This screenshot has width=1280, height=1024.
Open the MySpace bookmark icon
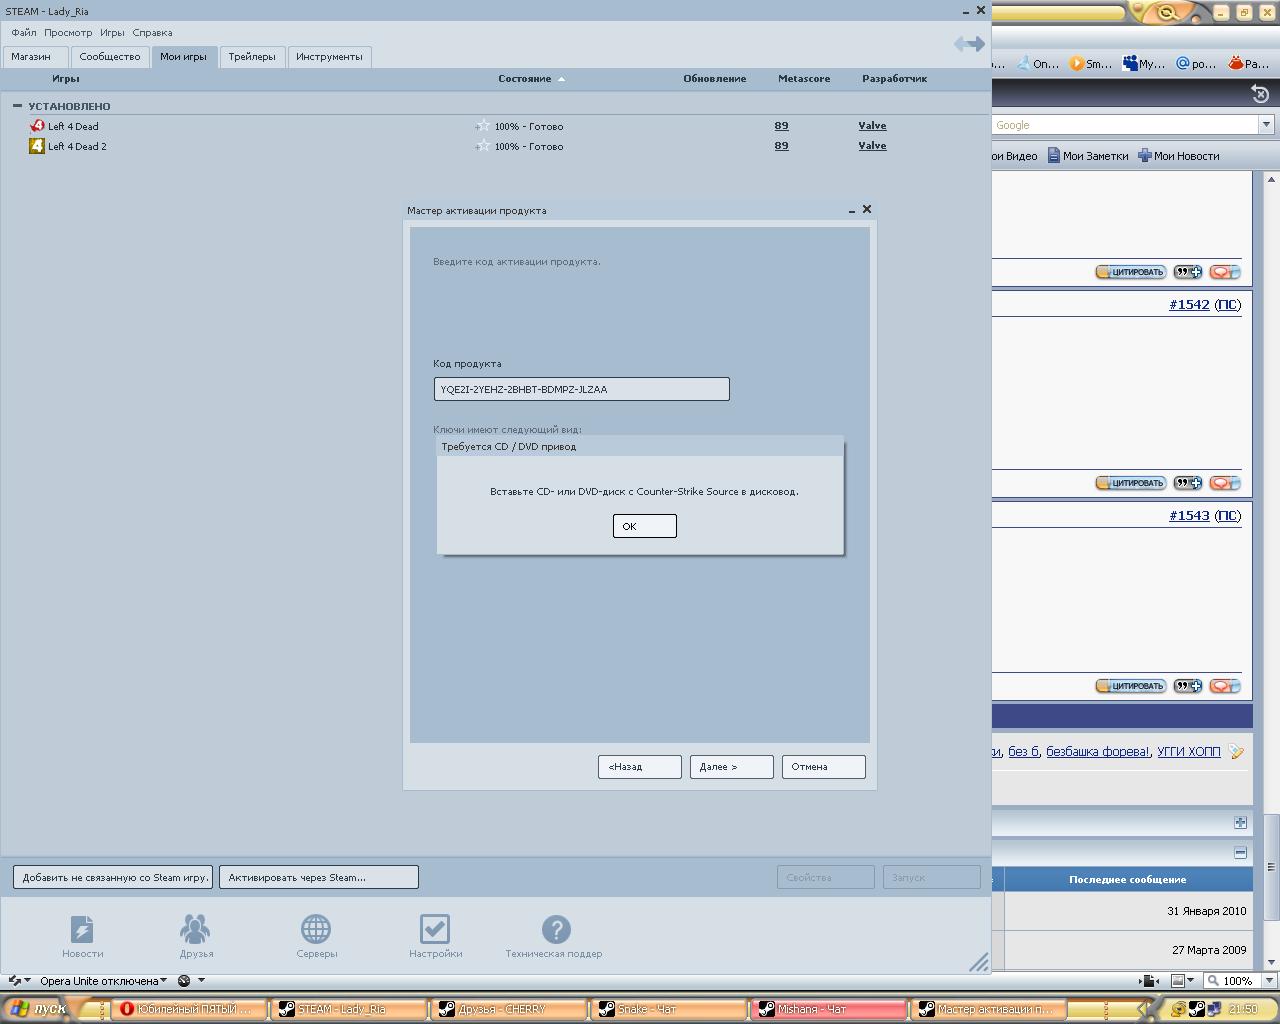point(1130,63)
